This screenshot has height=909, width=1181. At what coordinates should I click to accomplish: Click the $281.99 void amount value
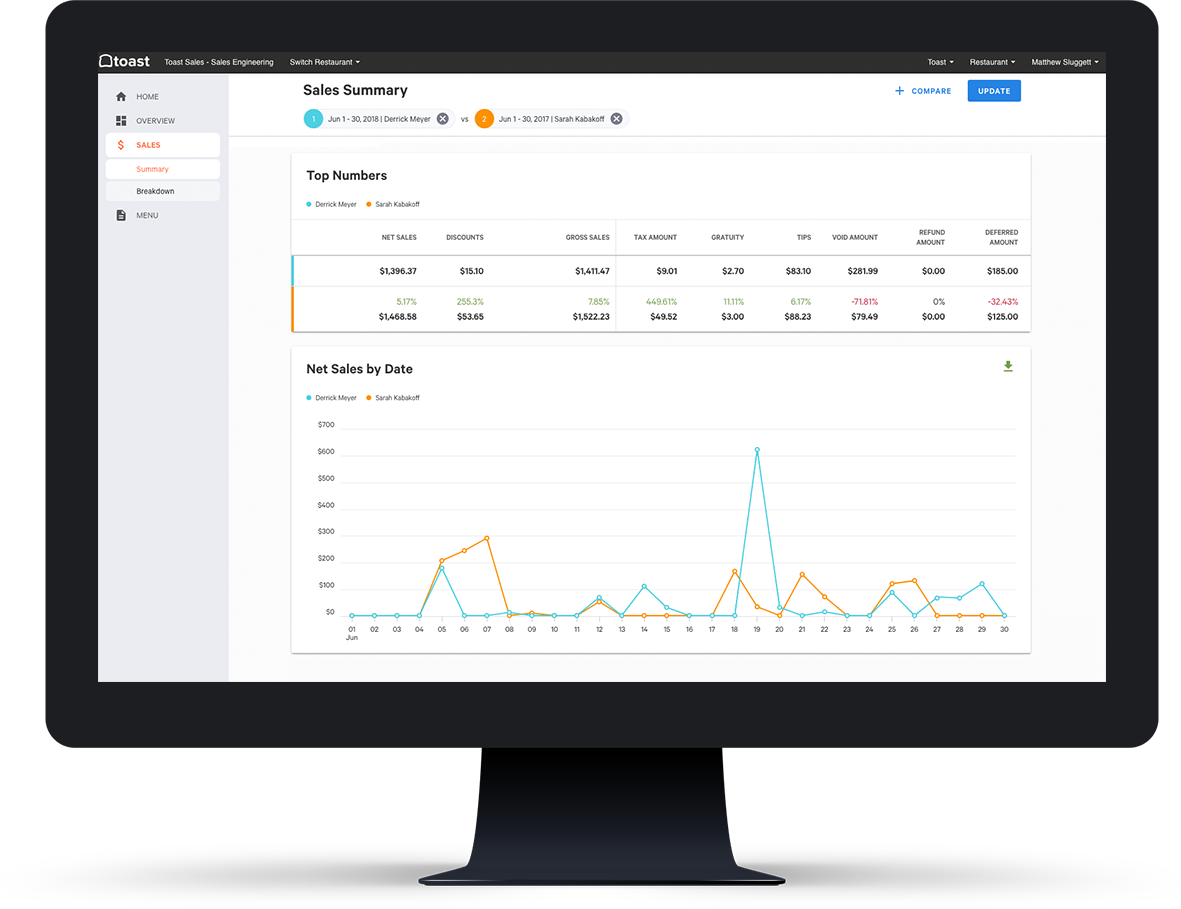[862, 271]
